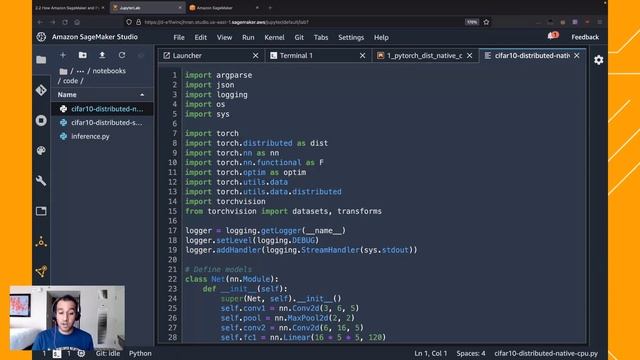
Task: Click the Python language status item
Action: pyautogui.click(x=140, y=353)
